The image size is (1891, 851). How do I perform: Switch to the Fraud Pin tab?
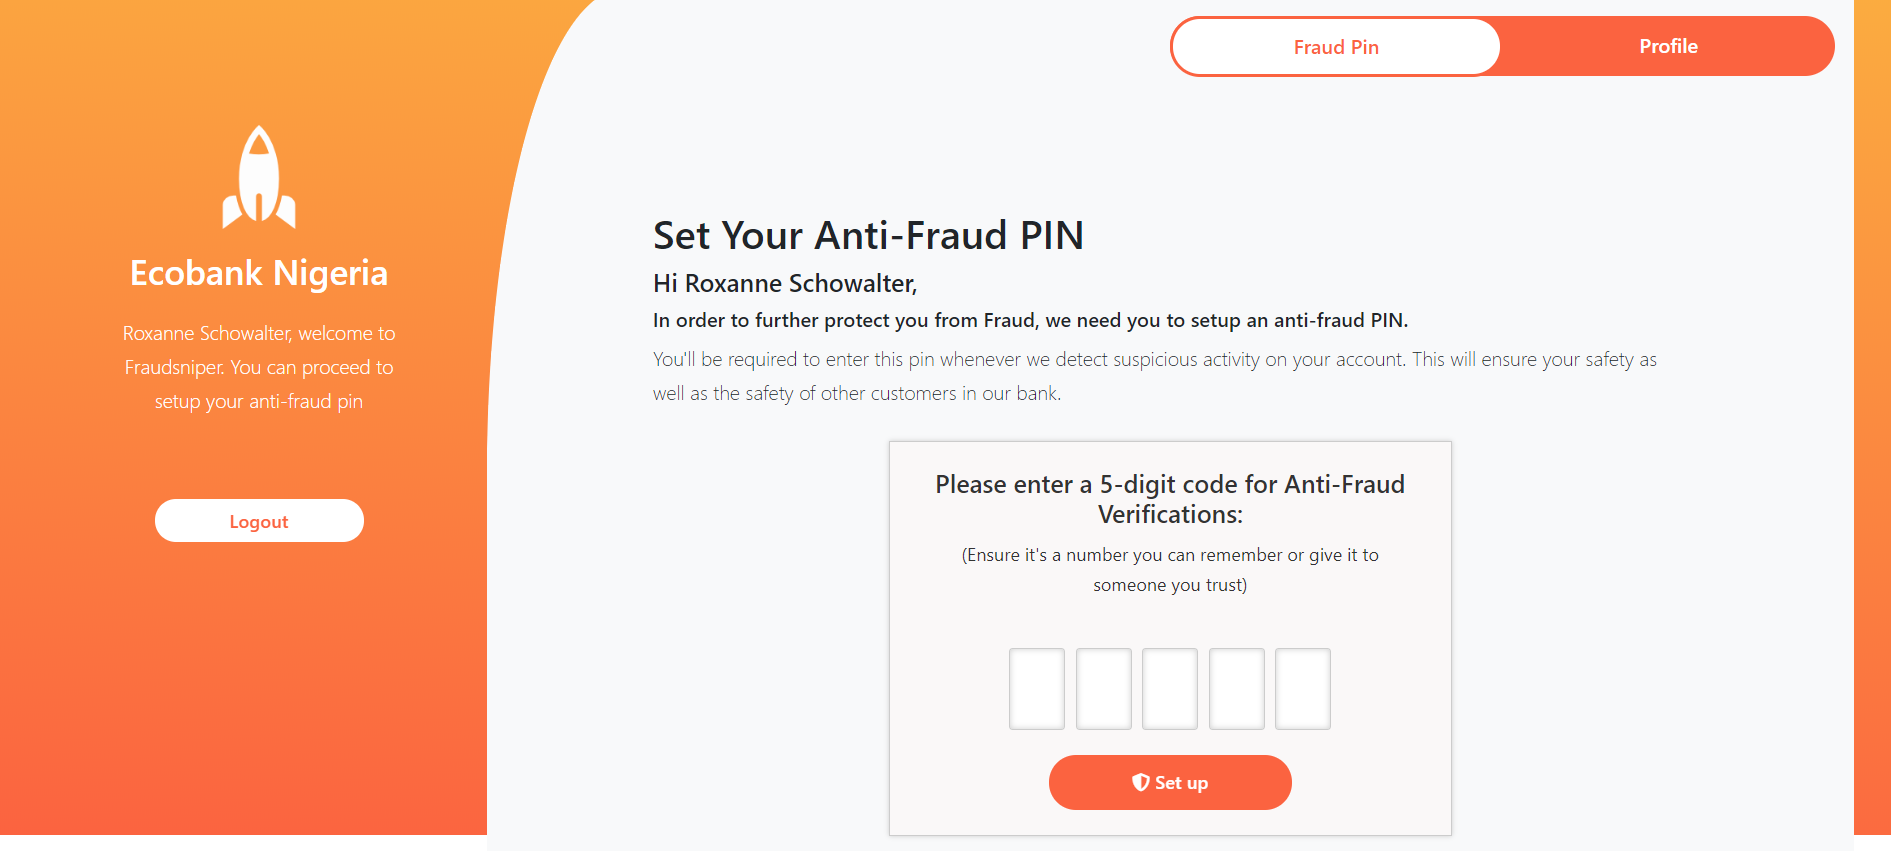1335,46
